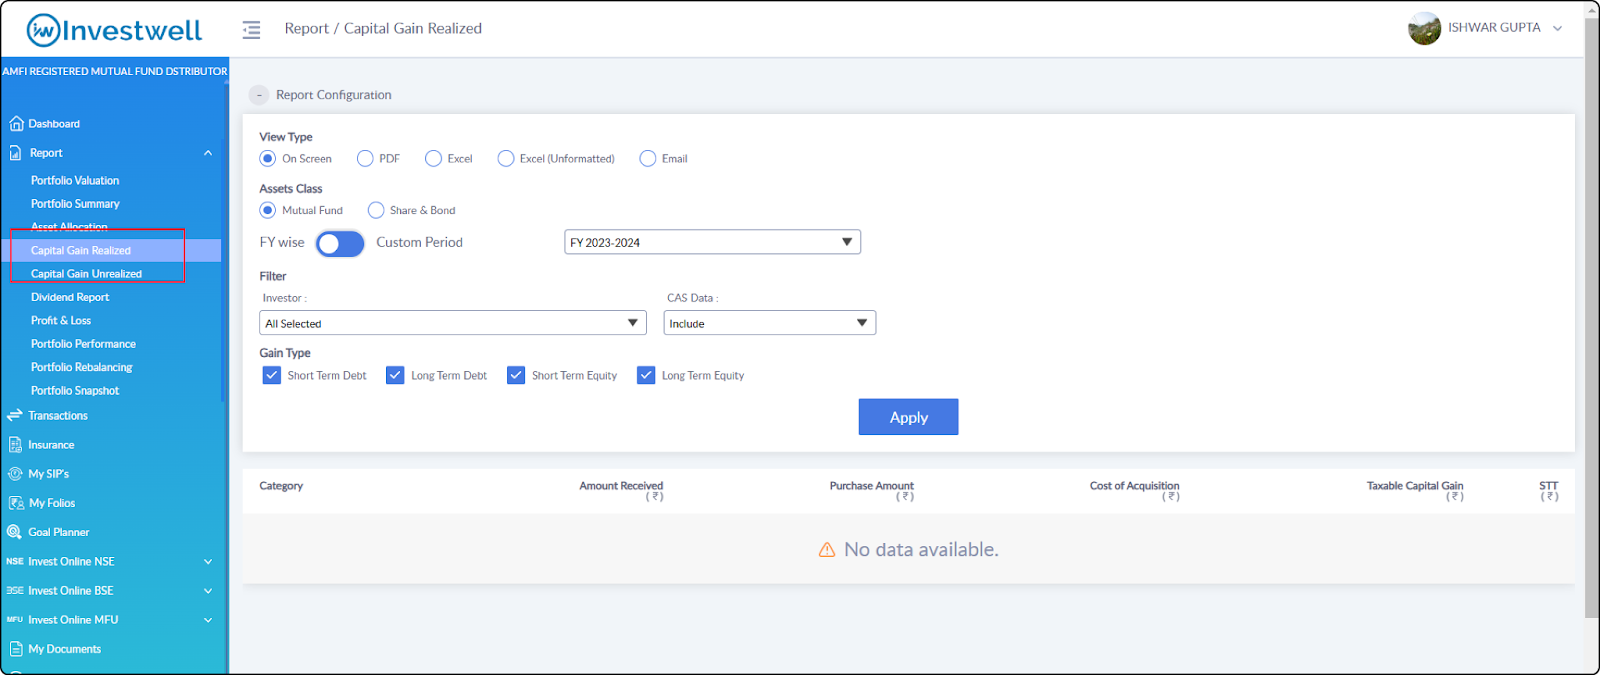Select Share & Bond assets class
The image size is (1600, 675).
[376, 210]
